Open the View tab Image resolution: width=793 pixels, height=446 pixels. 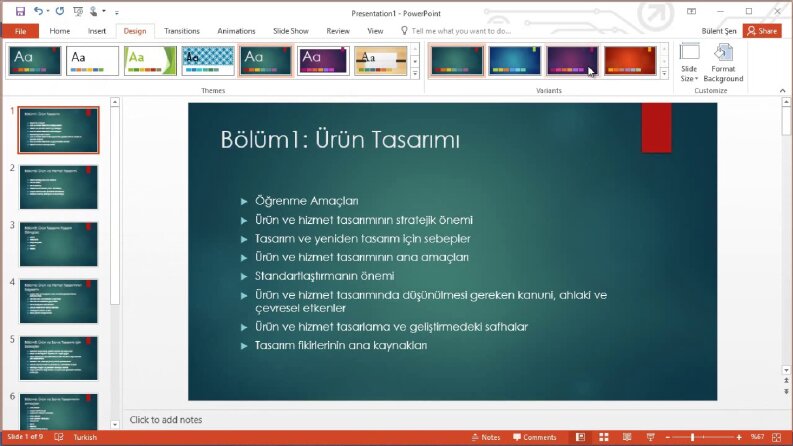[x=375, y=31]
